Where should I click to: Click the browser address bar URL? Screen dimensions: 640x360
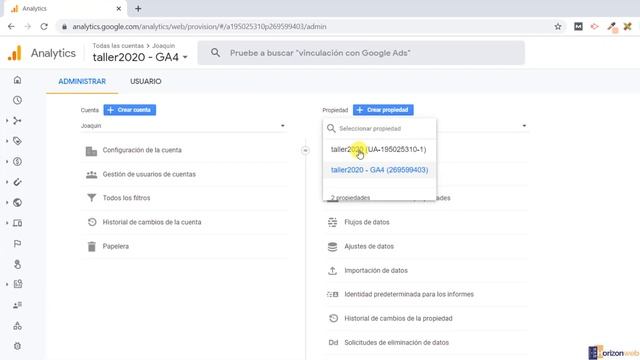[199, 27]
